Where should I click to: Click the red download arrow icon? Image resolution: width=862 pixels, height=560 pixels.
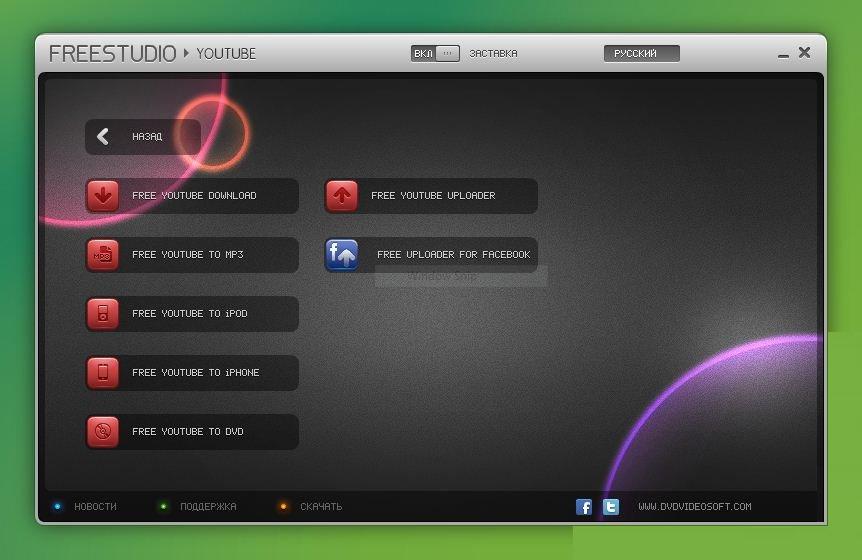103,196
